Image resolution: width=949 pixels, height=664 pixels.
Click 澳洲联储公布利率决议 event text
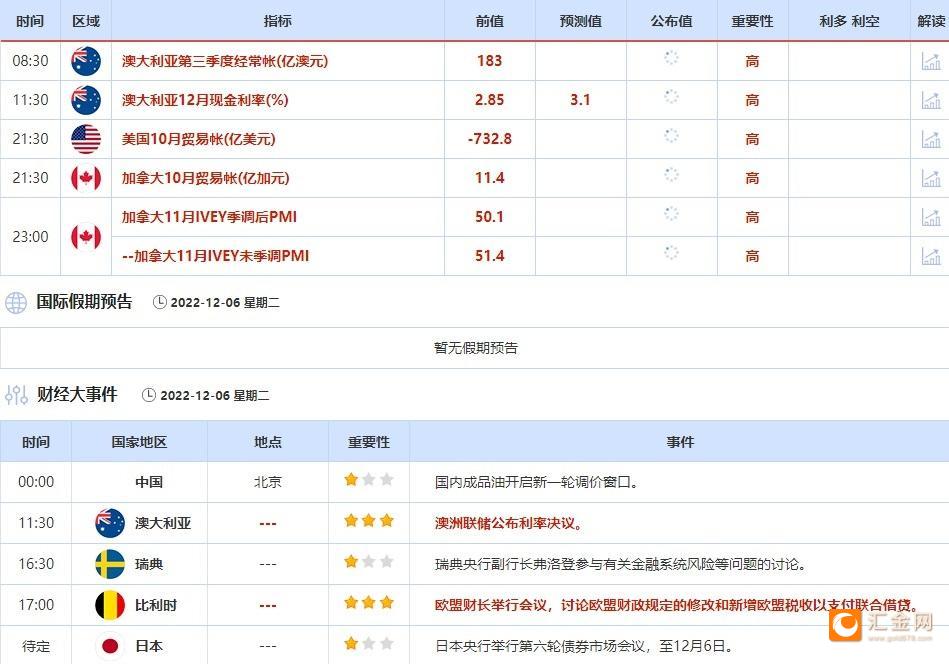(508, 524)
